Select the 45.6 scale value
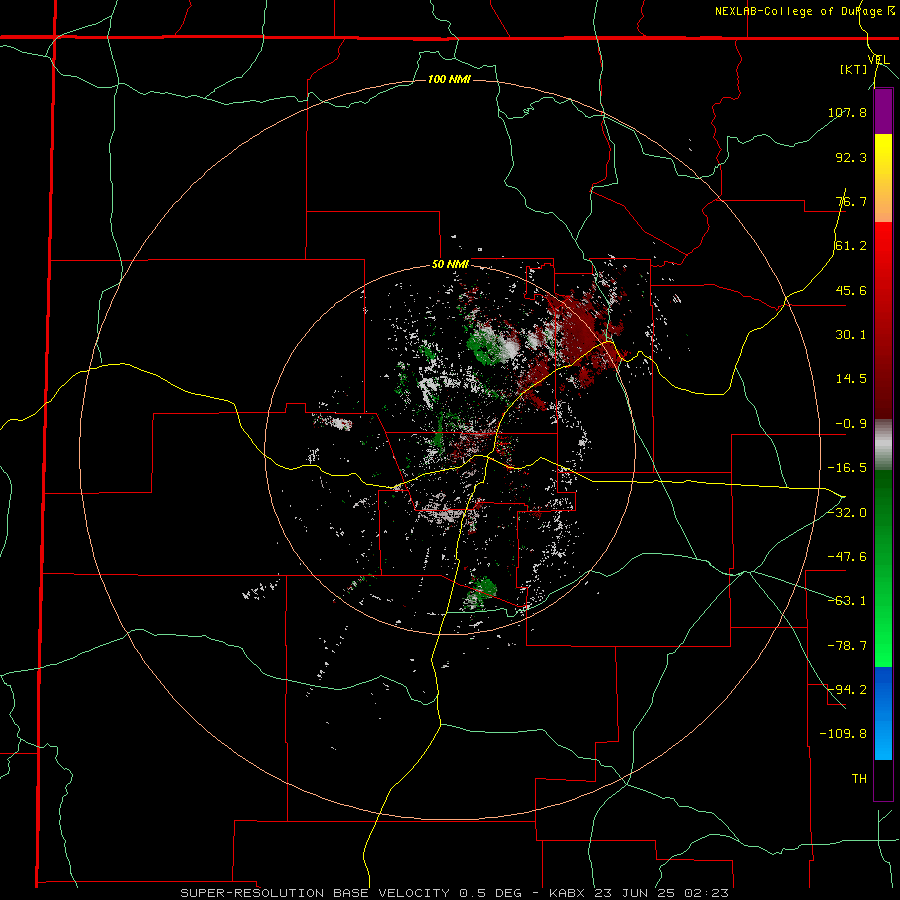Screen dimensions: 900x900 coord(851,290)
